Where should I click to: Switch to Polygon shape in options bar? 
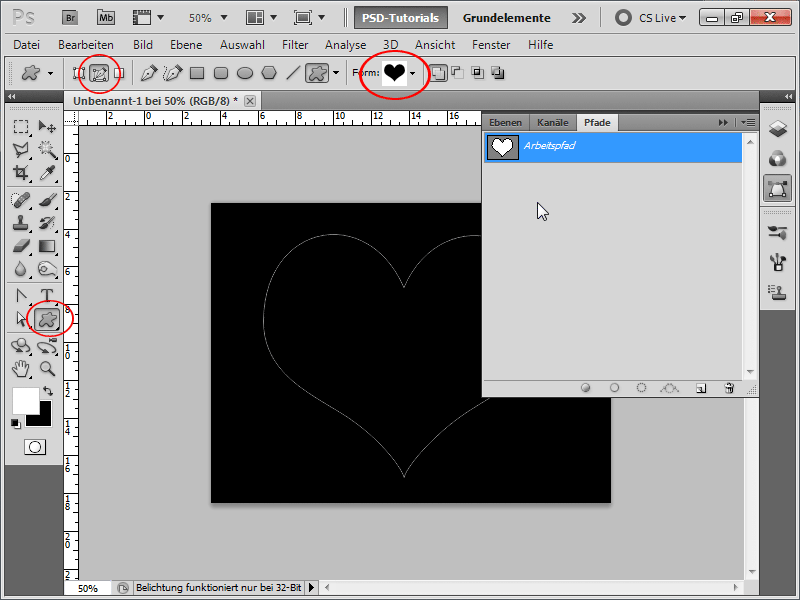269,73
